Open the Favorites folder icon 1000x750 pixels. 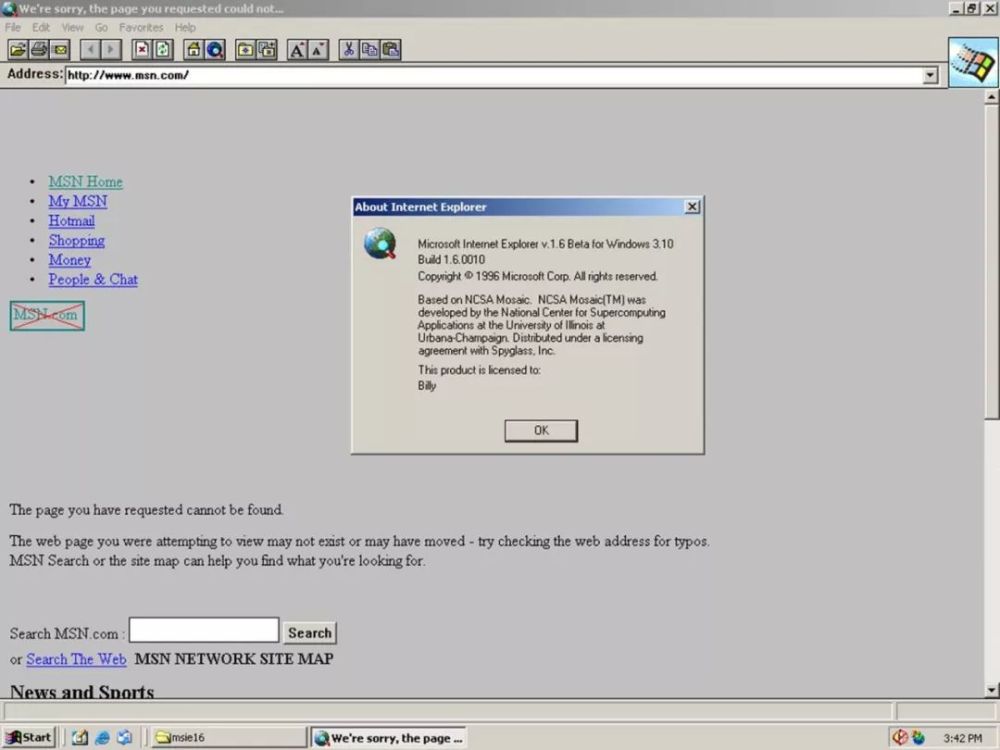[246, 50]
